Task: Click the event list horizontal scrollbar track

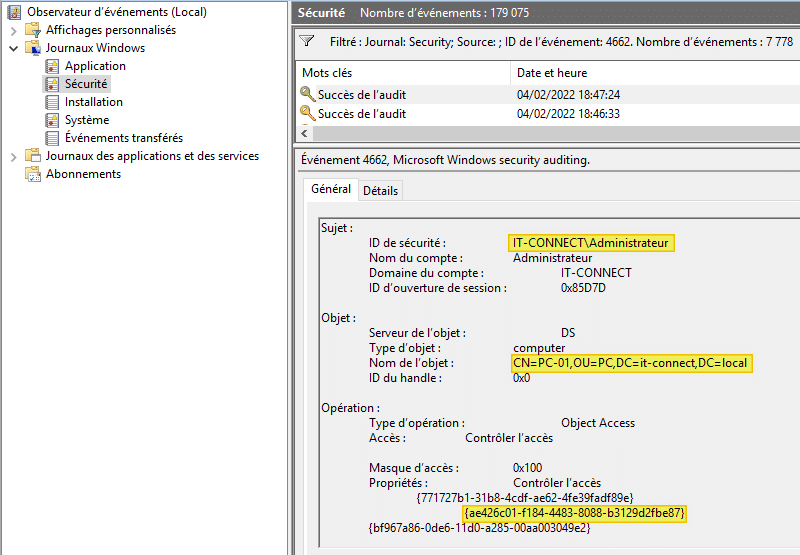Action: (556, 134)
